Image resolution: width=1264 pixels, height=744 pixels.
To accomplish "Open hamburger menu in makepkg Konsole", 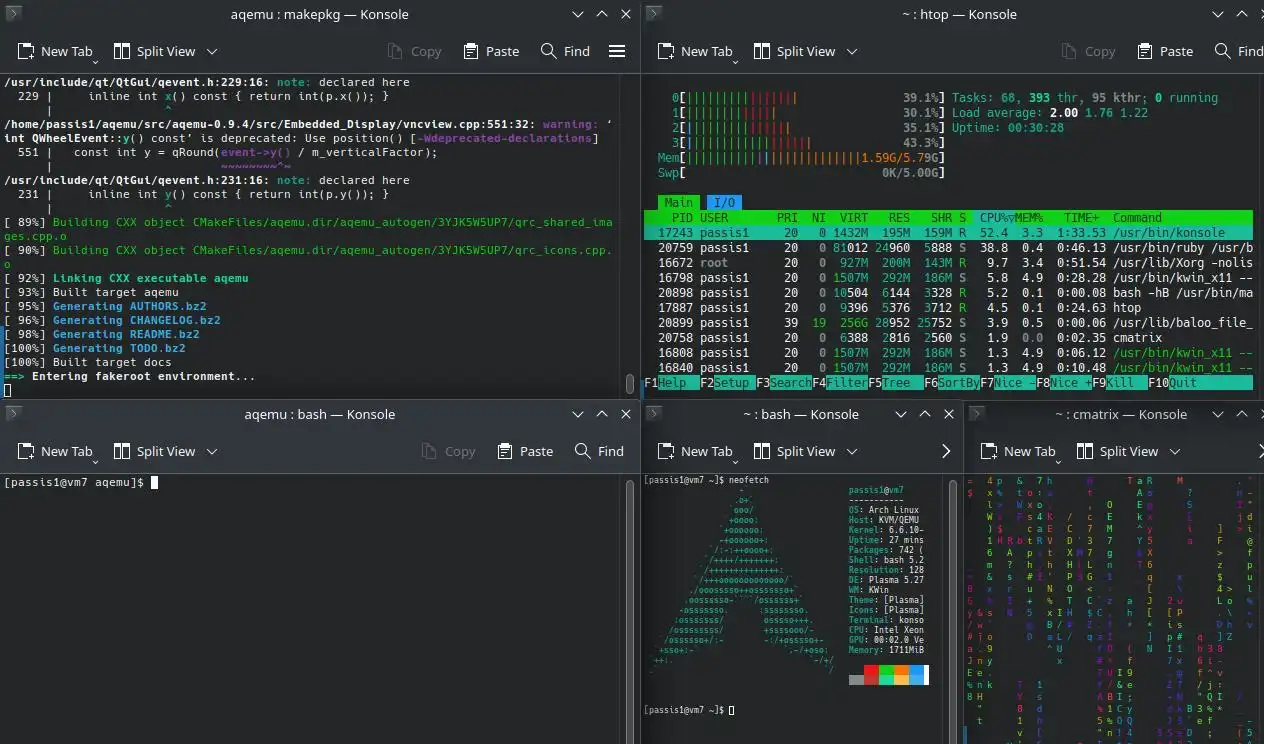I will (617, 51).
